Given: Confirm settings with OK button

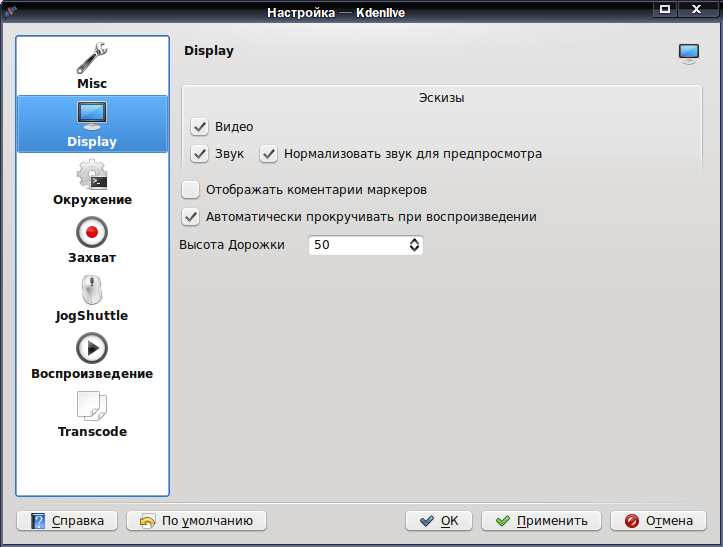Looking at the screenshot, I should coord(439,521).
